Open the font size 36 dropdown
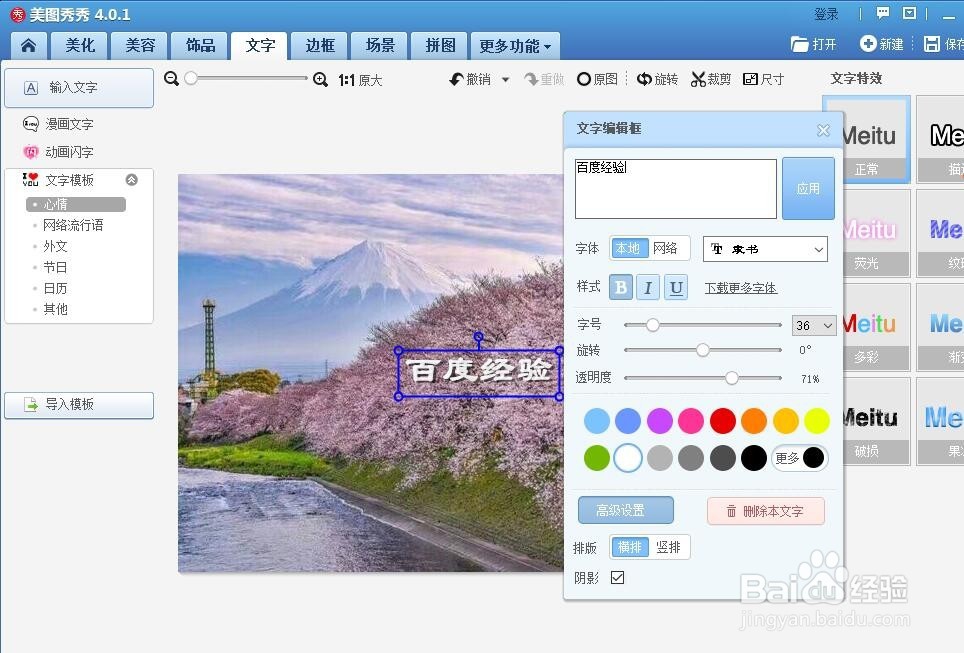 813,325
